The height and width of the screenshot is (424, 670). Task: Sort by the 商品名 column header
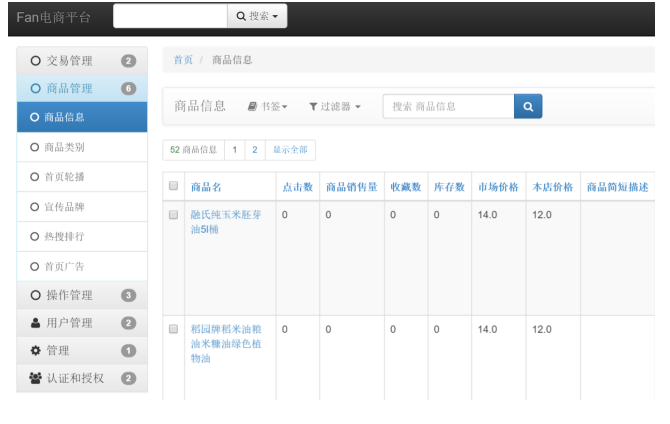point(206,187)
